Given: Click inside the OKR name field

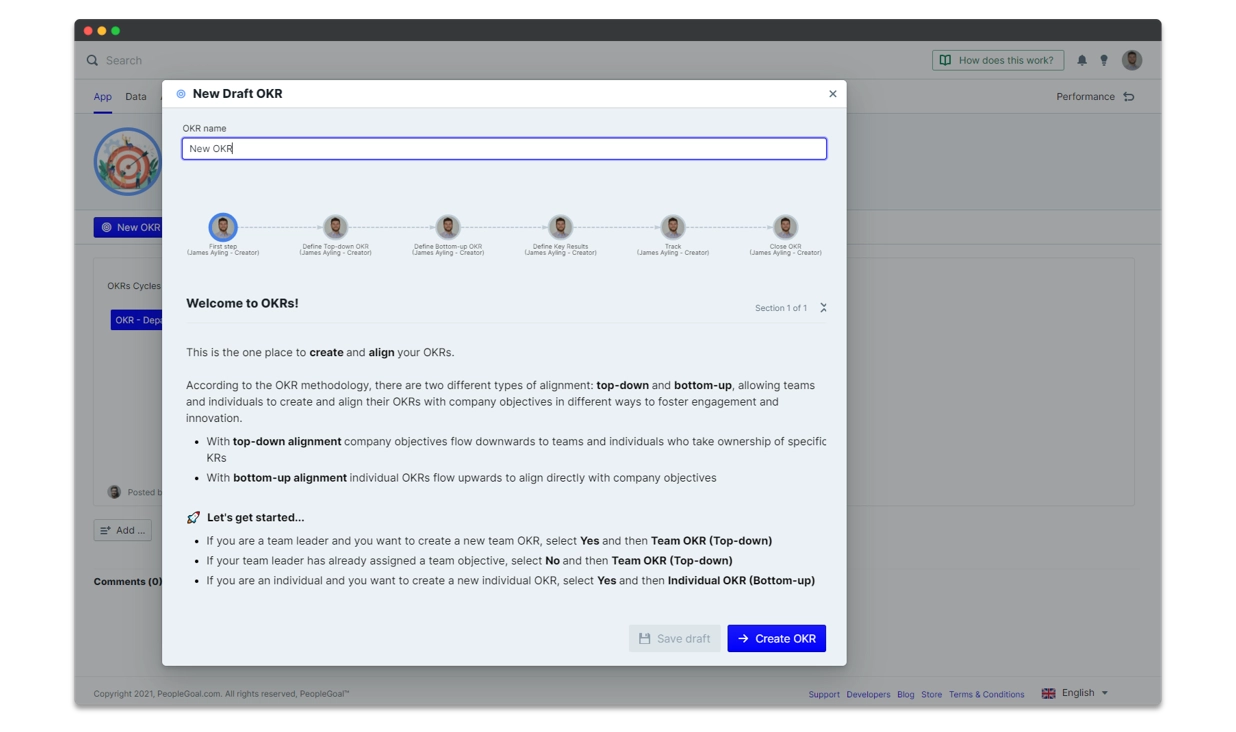Looking at the screenshot, I should pos(504,148).
